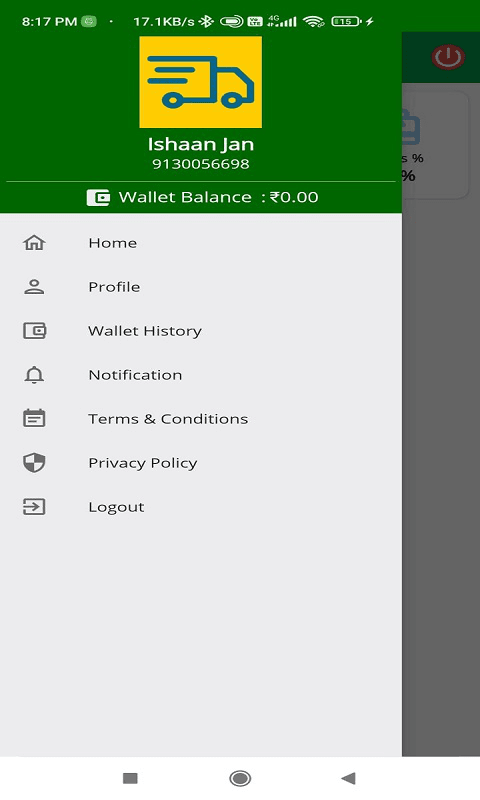The width and height of the screenshot is (480, 800).
Task: Tap the Android back triangle button
Action: pyautogui.click(x=348, y=778)
